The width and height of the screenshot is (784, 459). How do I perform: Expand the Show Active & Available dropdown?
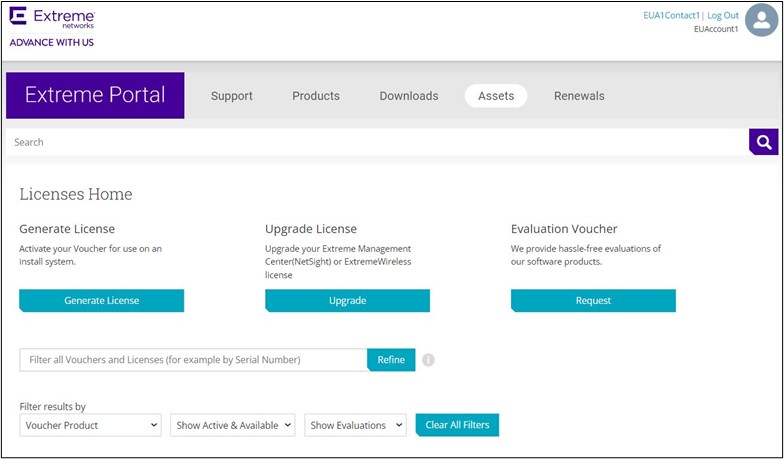point(233,425)
